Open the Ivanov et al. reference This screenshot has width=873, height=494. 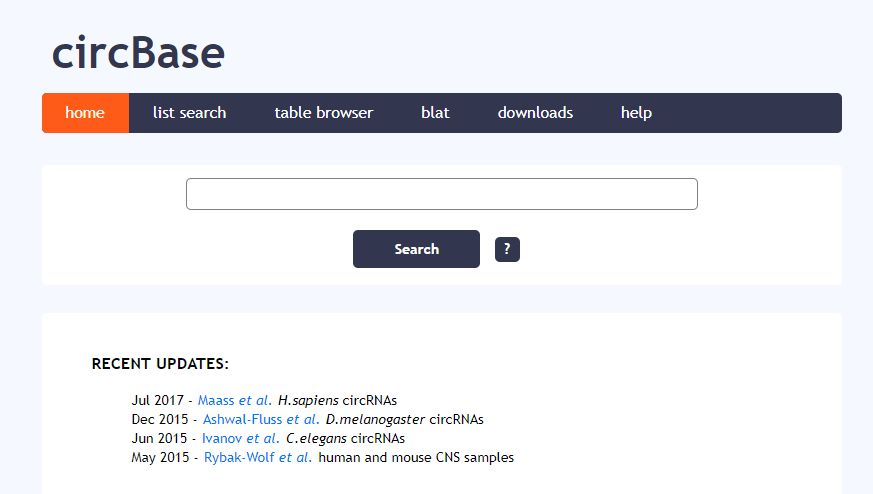pyautogui.click(x=241, y=438)
